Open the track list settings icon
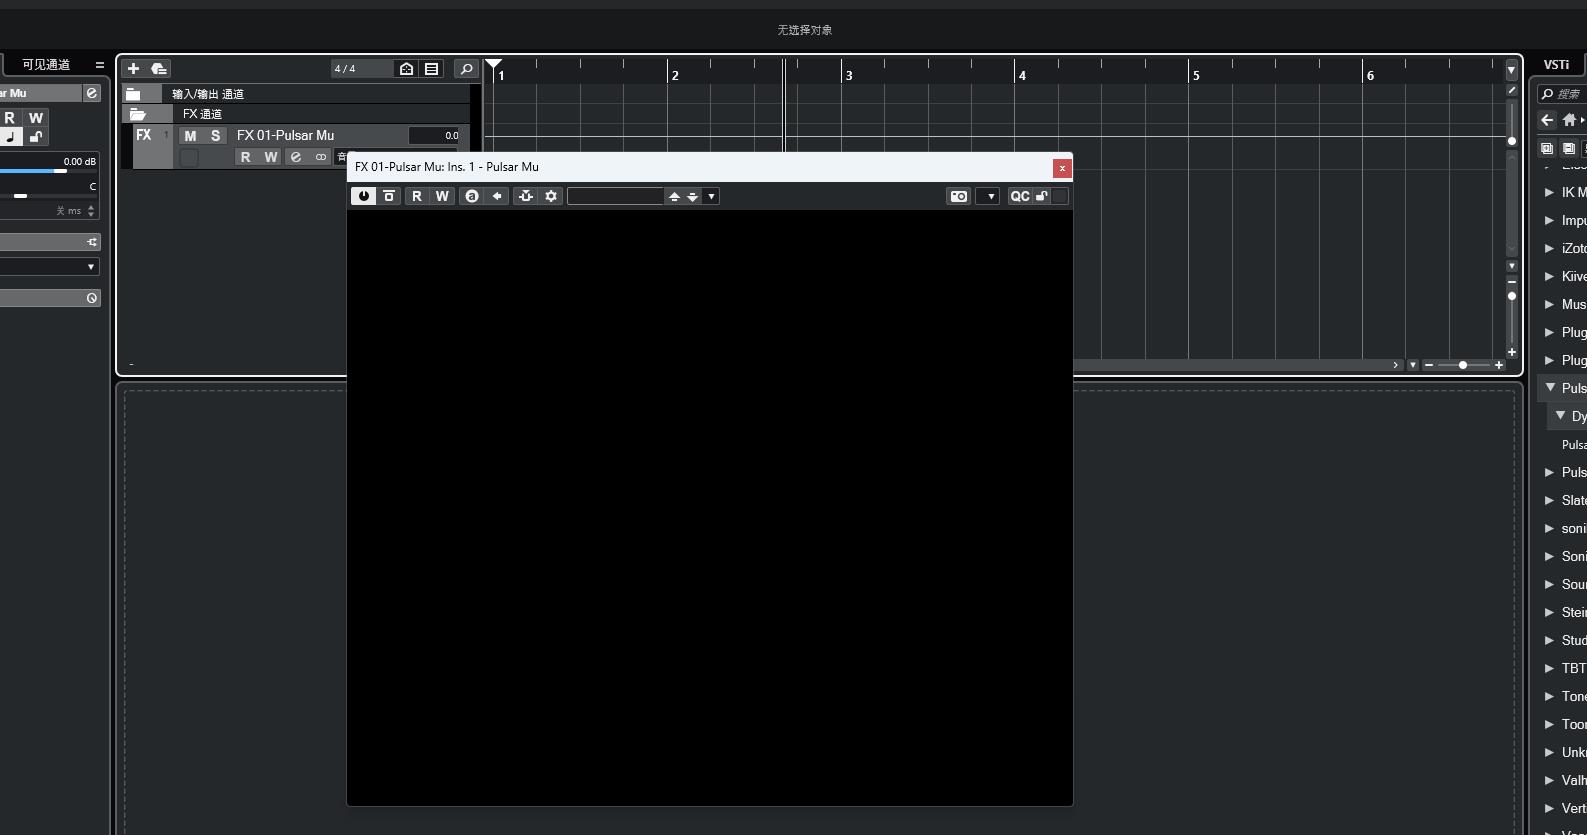 (x=431, y=69)
